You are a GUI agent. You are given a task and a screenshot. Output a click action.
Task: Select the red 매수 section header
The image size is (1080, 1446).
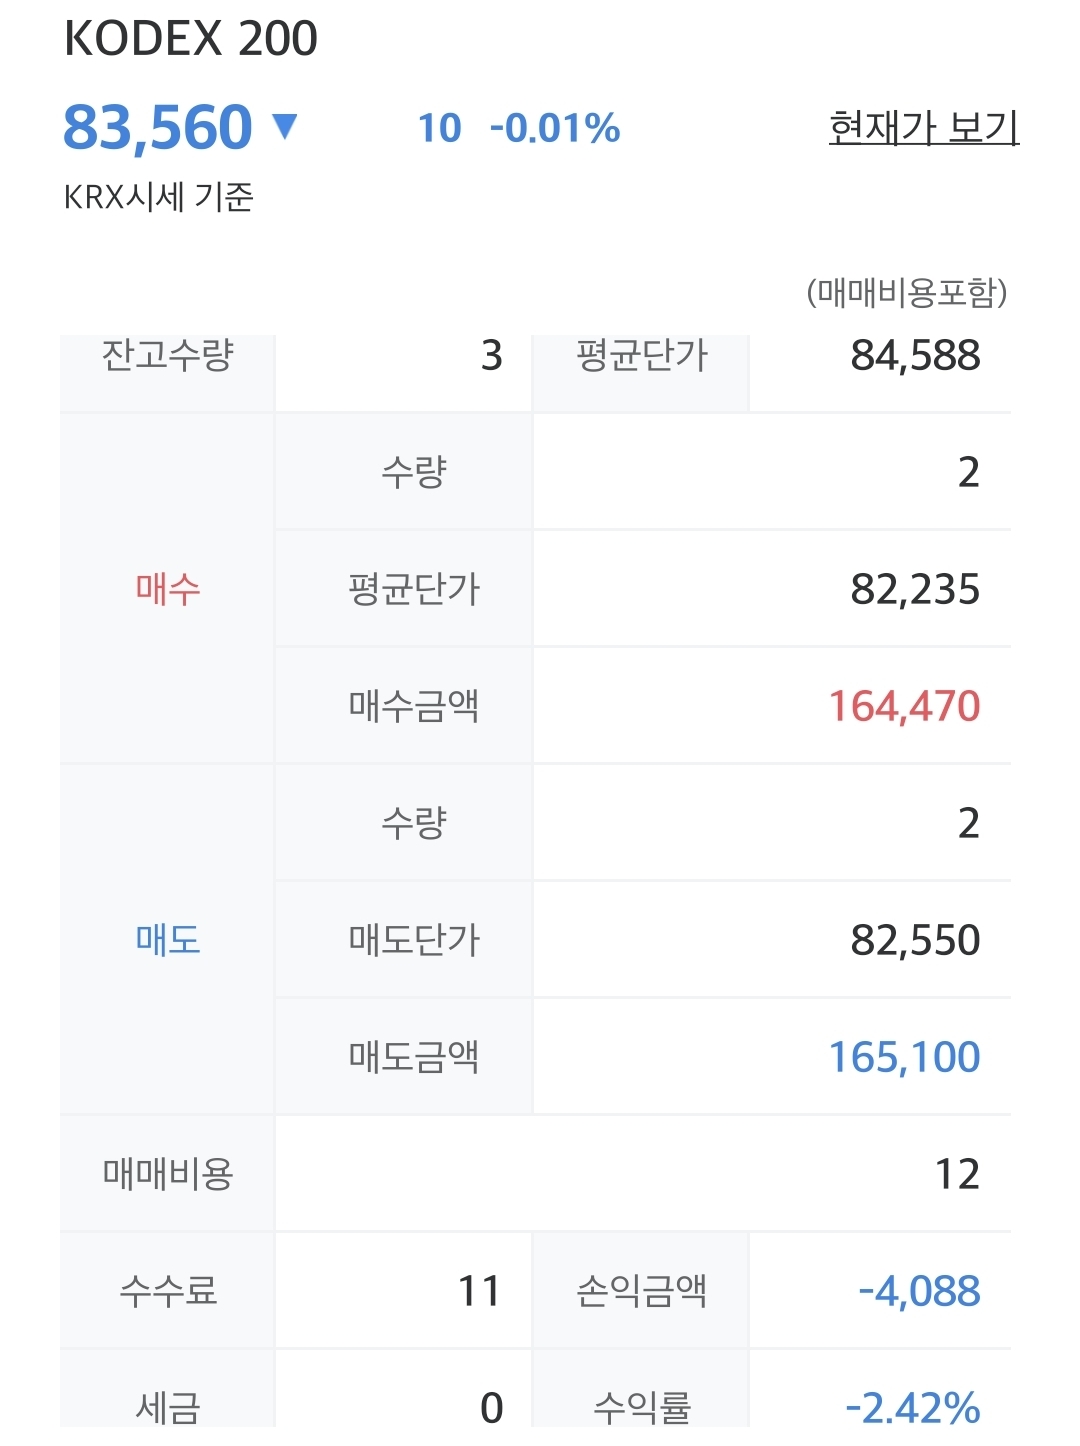(x=168, y=589)
